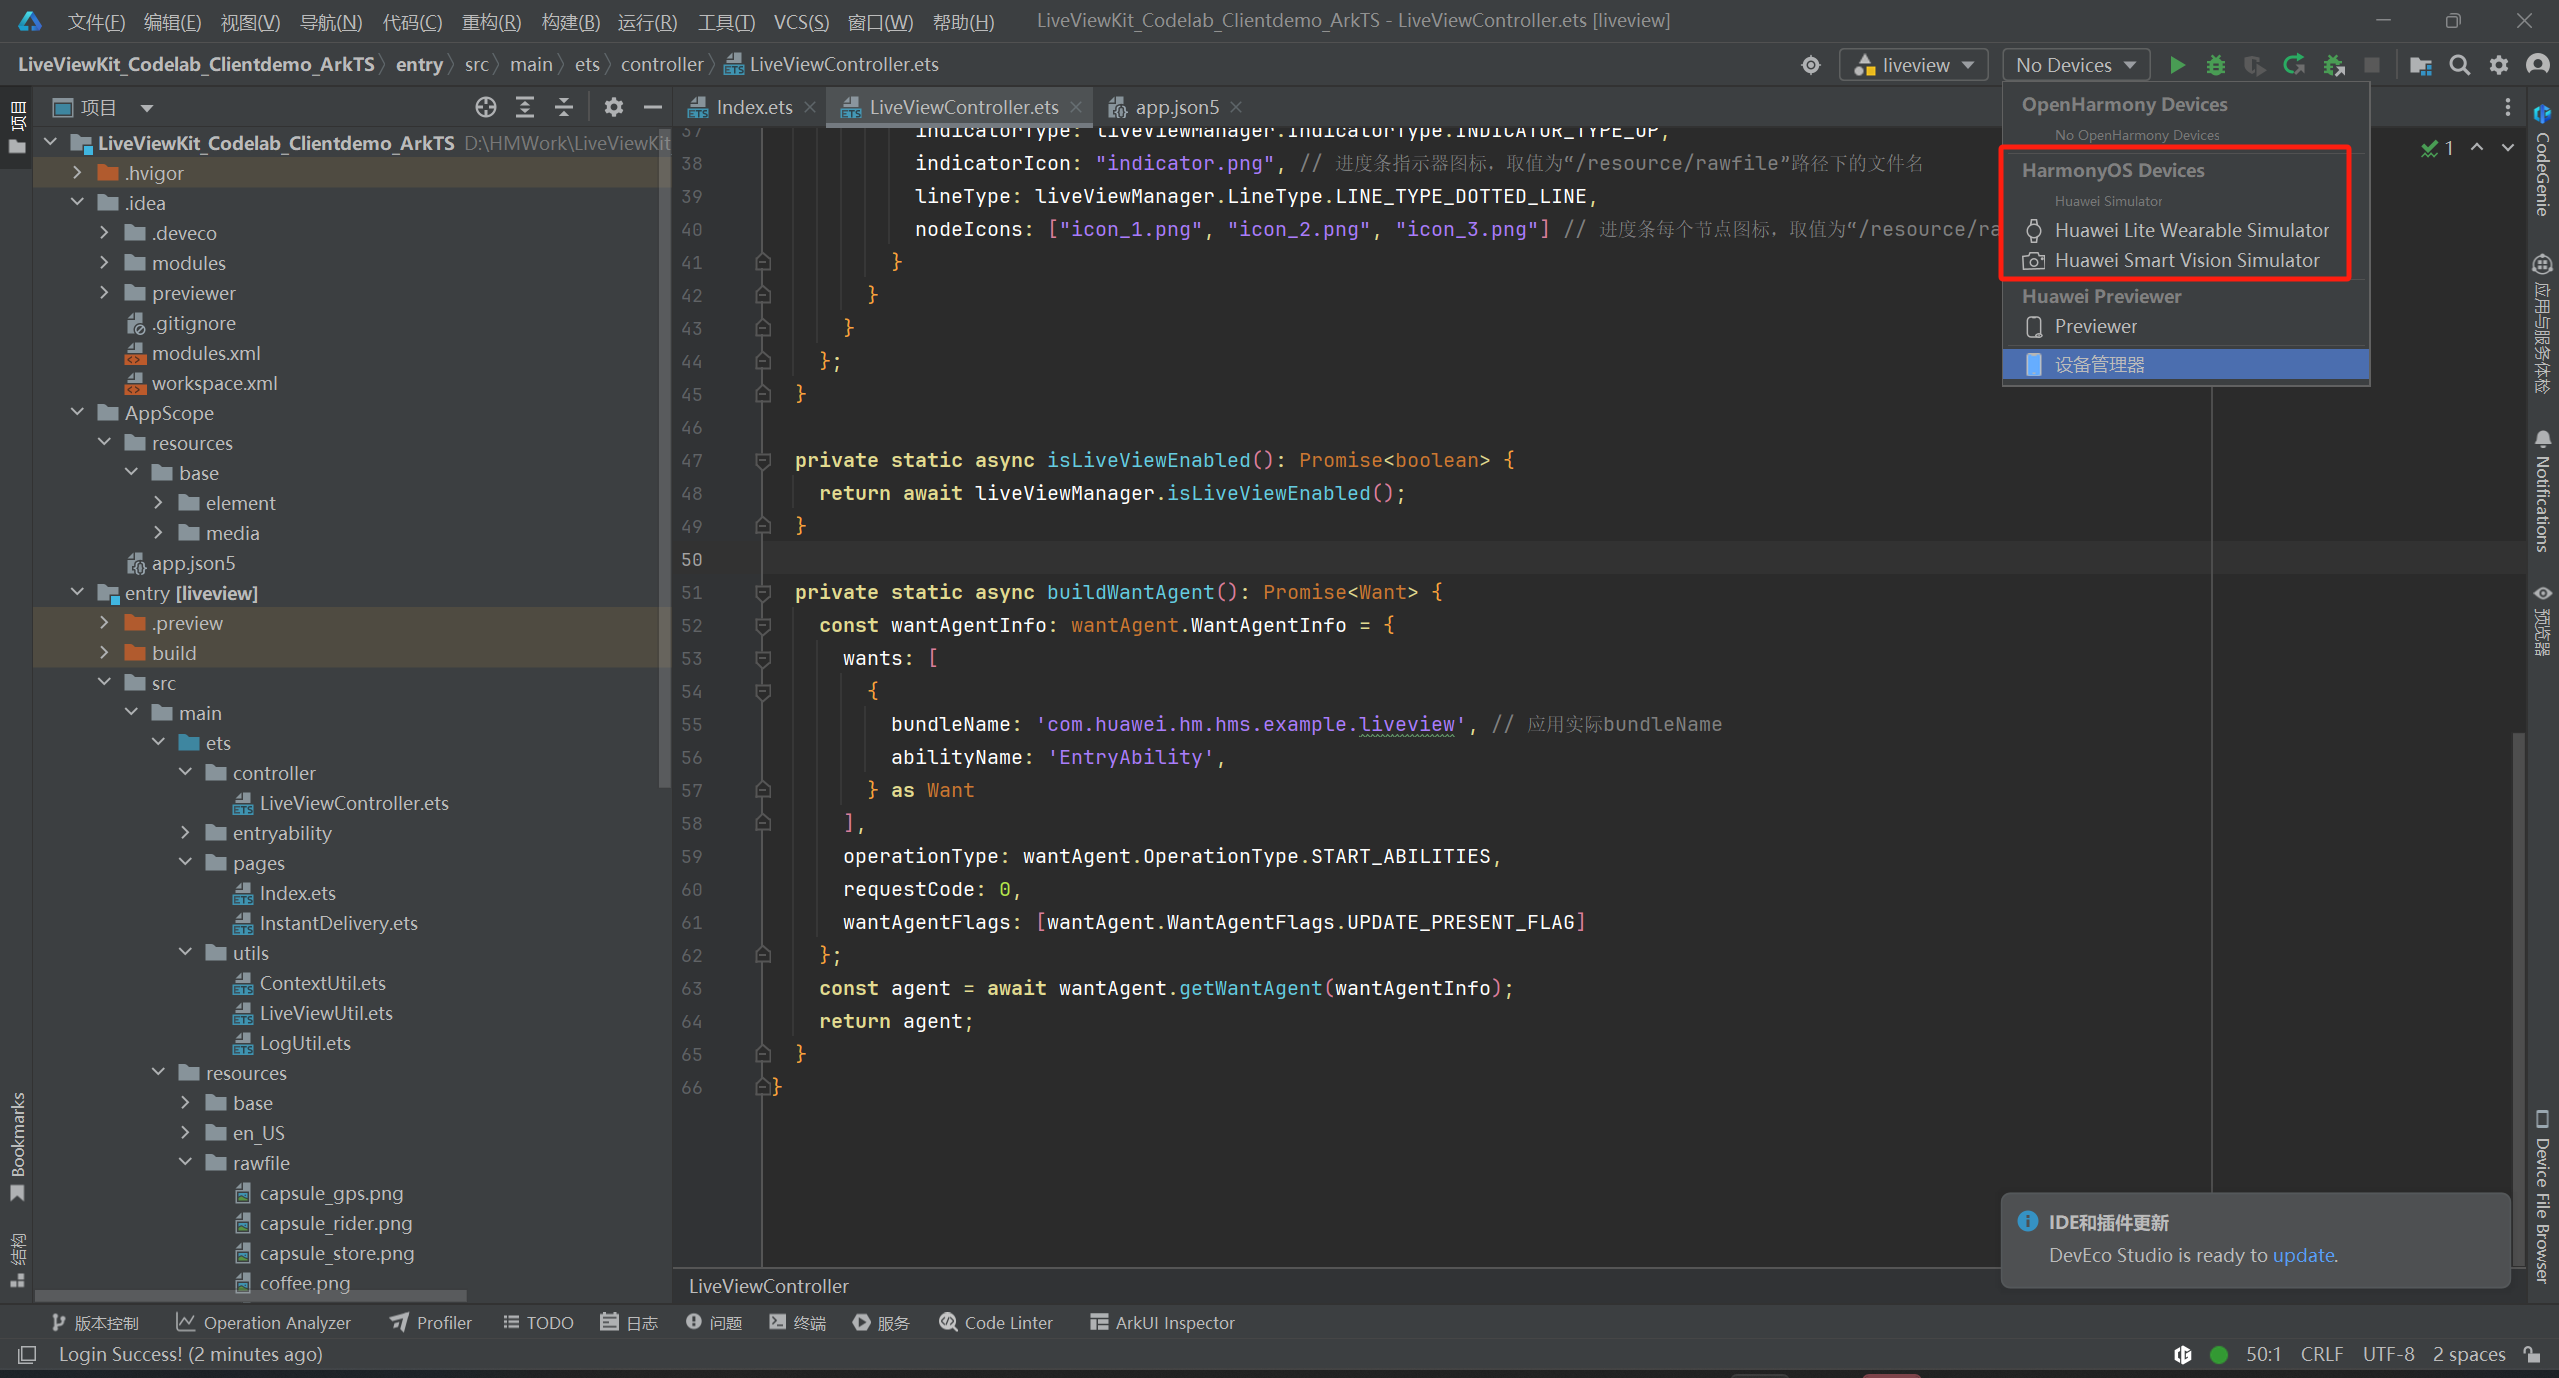Screen dimensions: 2559x1378
Task: Open project structure icon in toolbar
Action: (2421, 65)
